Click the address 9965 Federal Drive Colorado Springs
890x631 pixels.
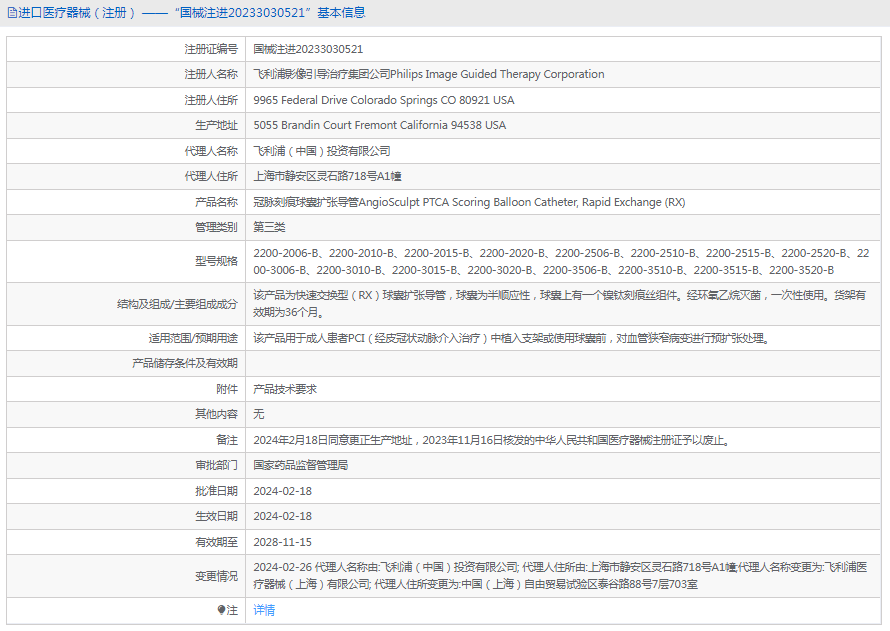point(384,100)
